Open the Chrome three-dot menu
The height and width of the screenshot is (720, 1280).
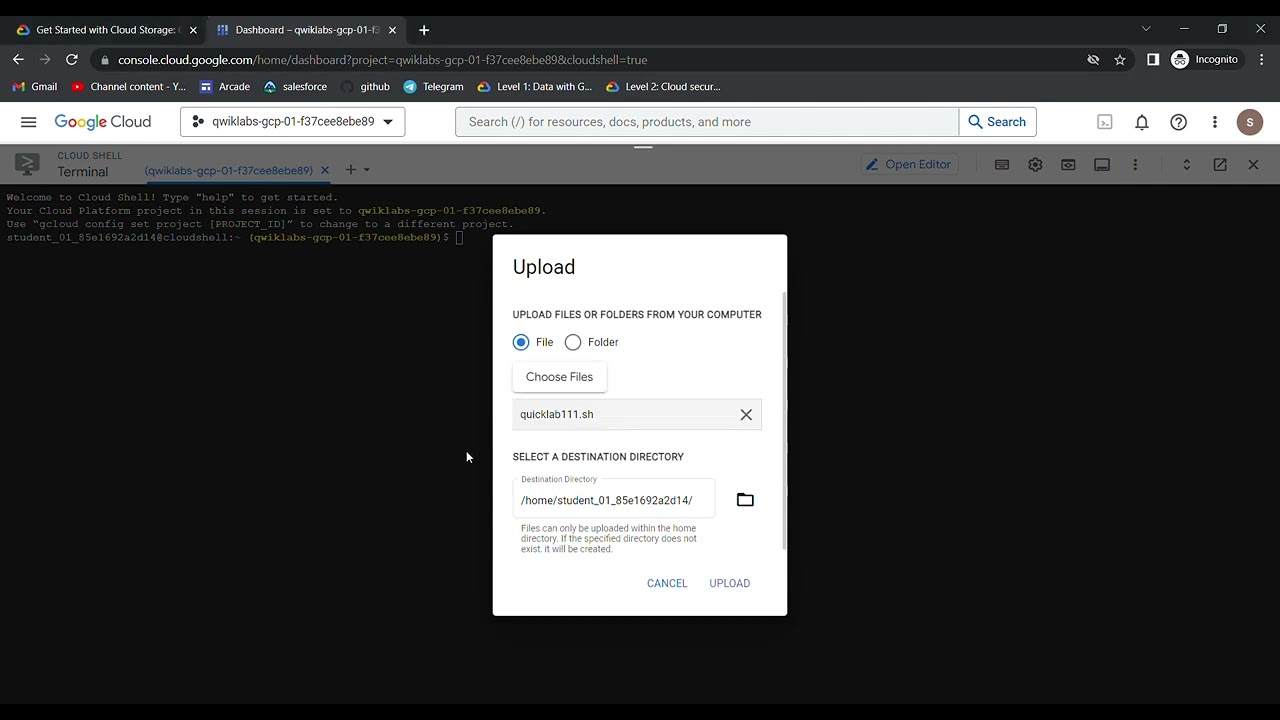click(x=1261, y=60)
